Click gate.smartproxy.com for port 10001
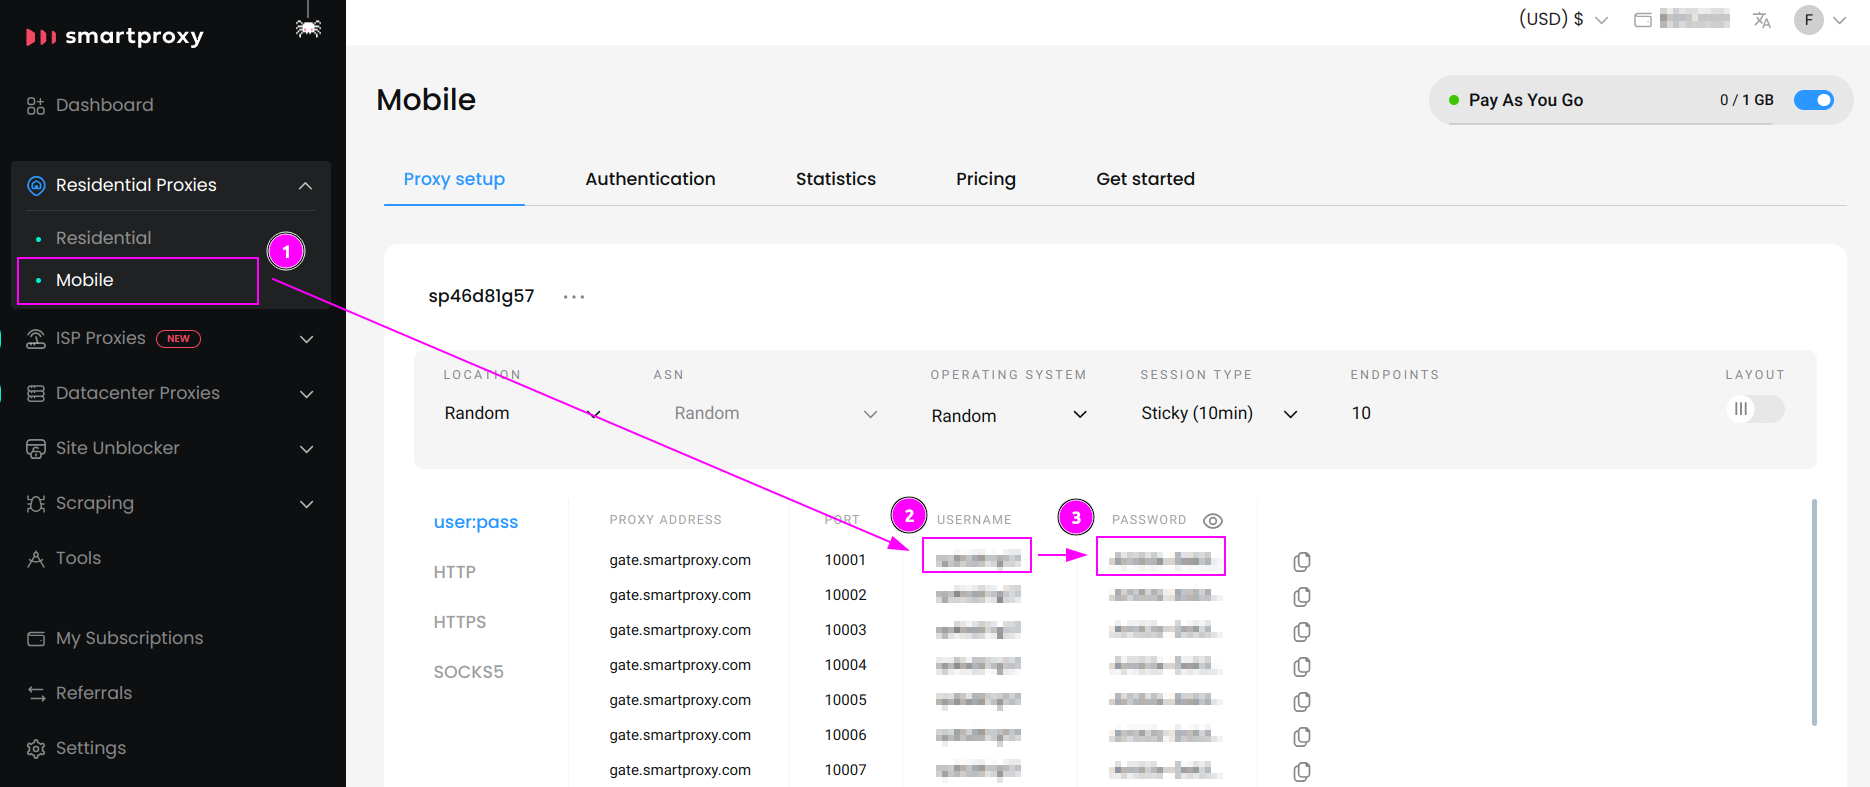Screen dimensions: 1870x787 680,560
